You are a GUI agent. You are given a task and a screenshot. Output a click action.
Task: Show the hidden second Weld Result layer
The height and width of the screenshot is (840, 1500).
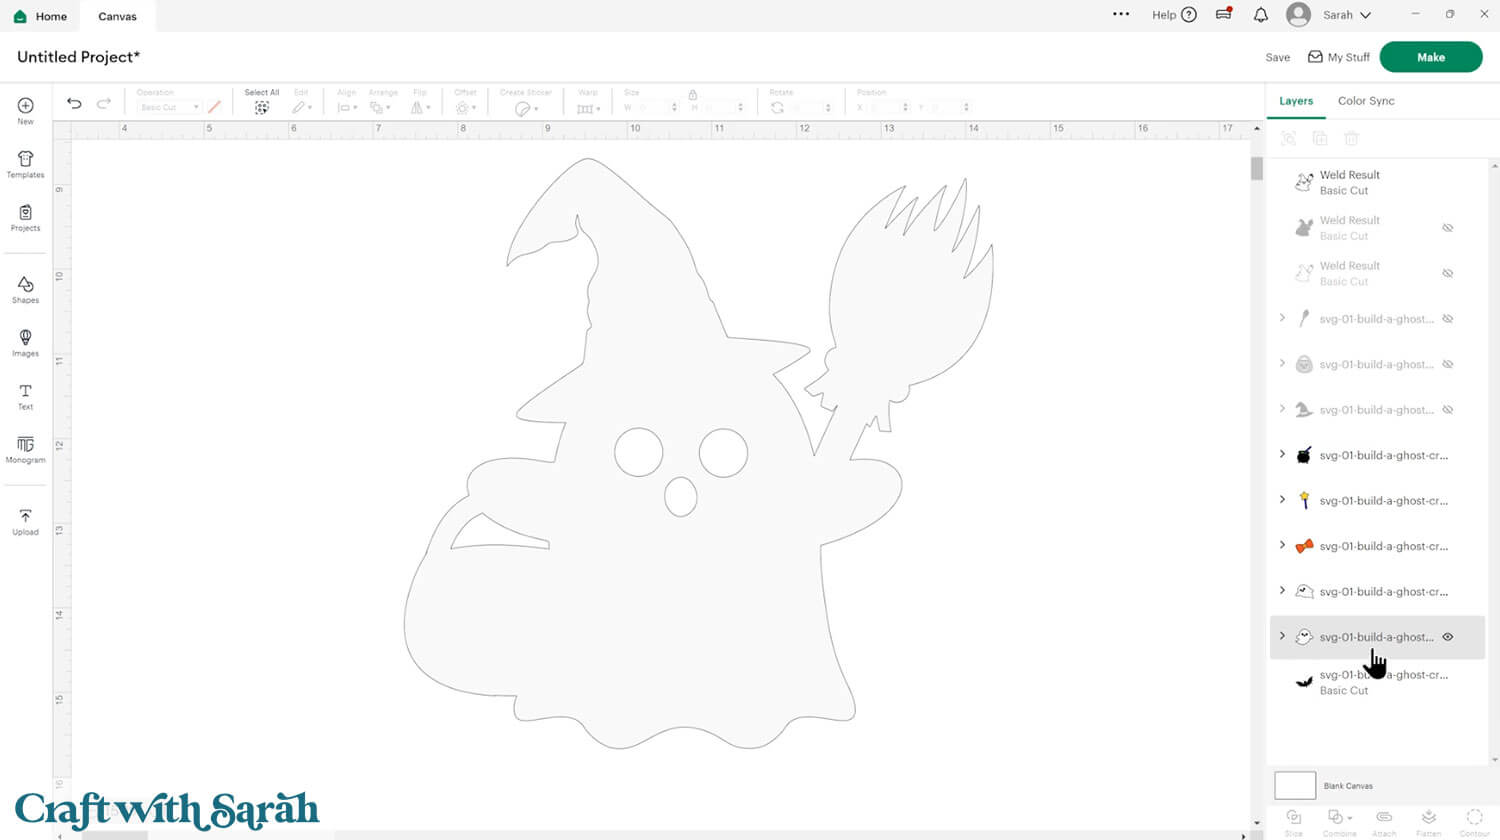click(x=1447, y=228)
